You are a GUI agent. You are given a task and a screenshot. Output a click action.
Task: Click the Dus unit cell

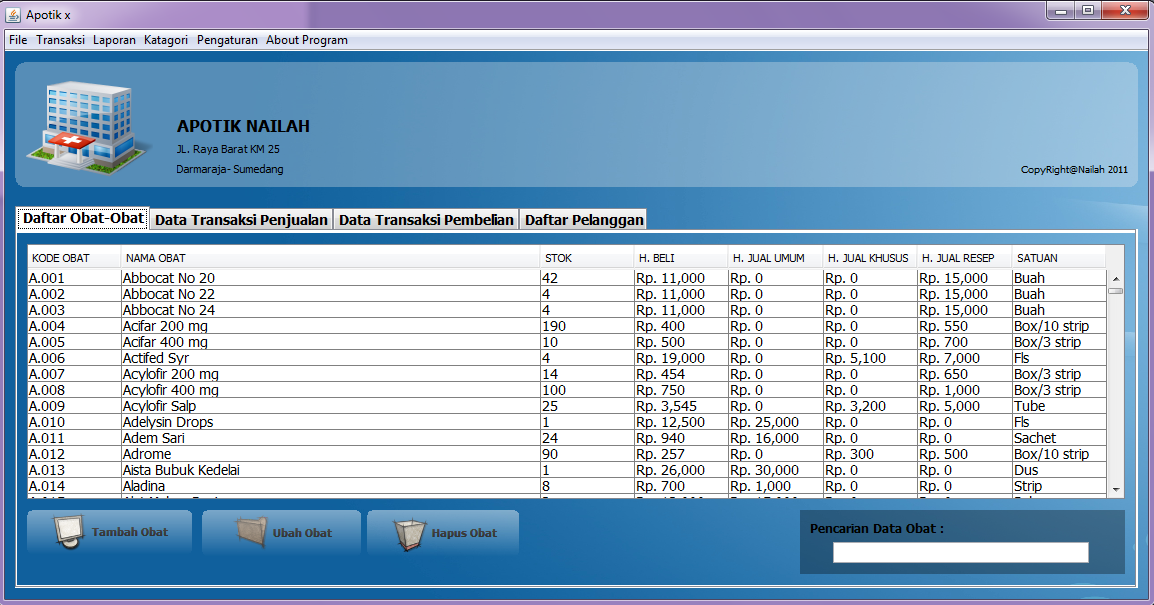point(1059,470)
